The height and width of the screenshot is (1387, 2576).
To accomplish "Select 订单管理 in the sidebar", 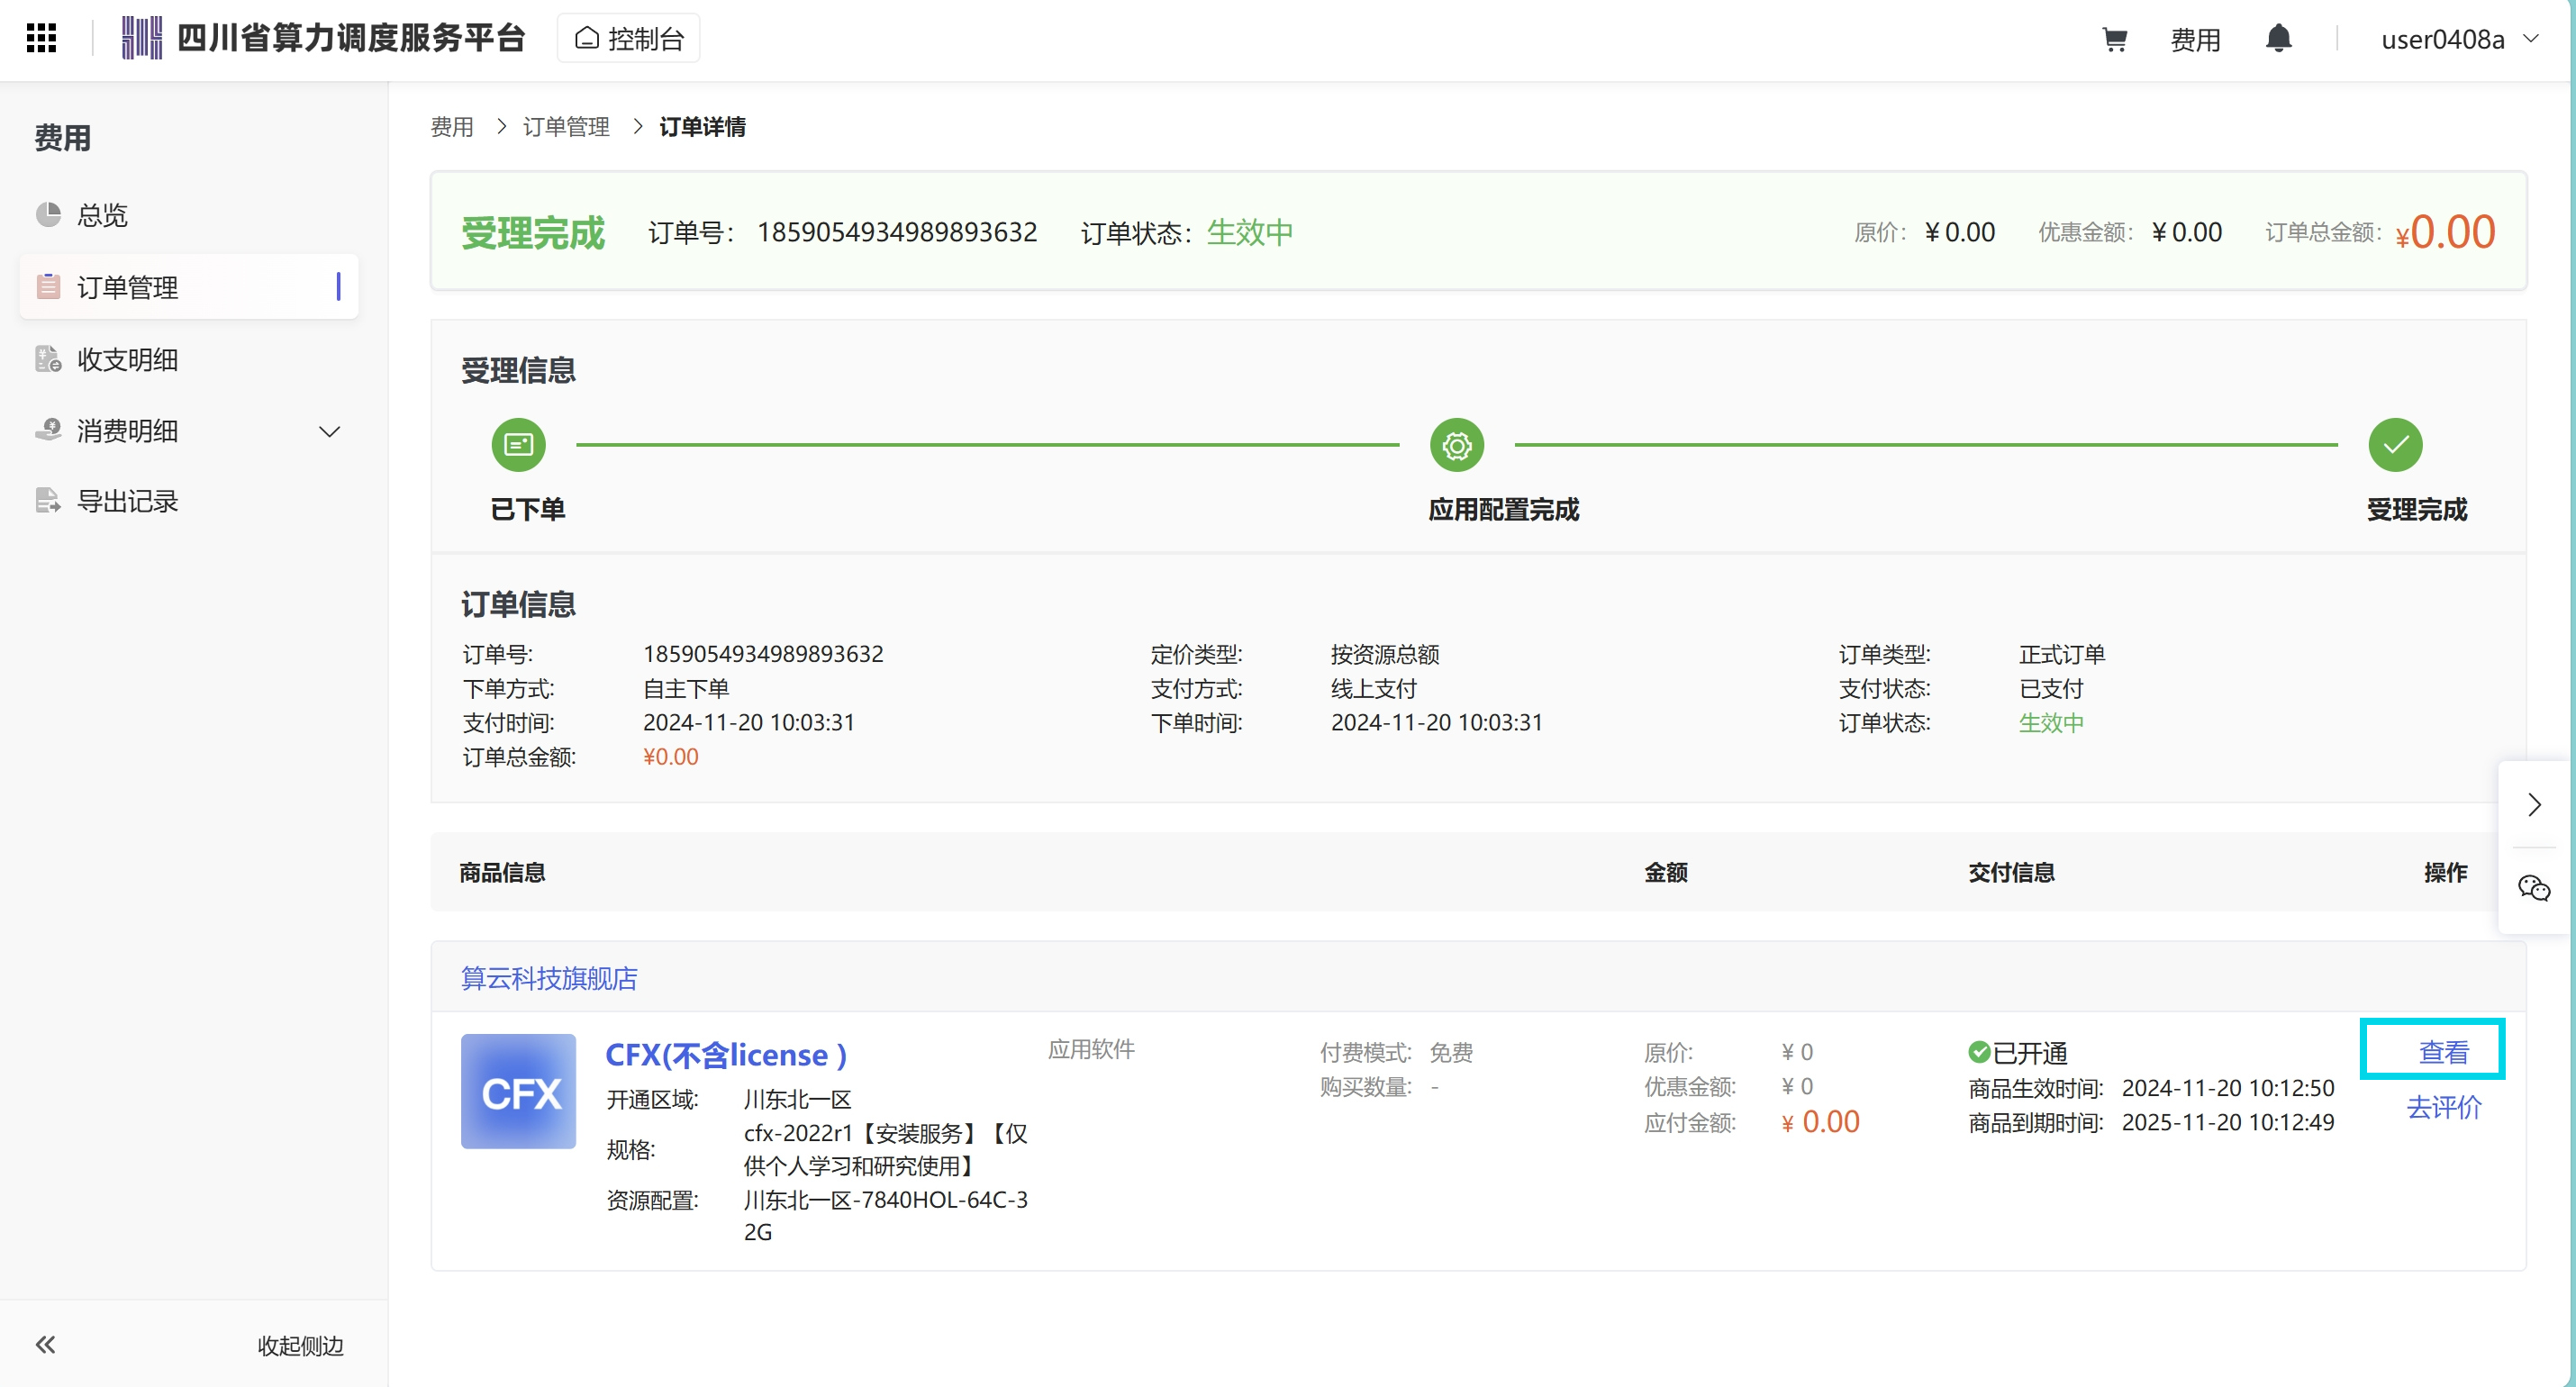I will (188, 287).
